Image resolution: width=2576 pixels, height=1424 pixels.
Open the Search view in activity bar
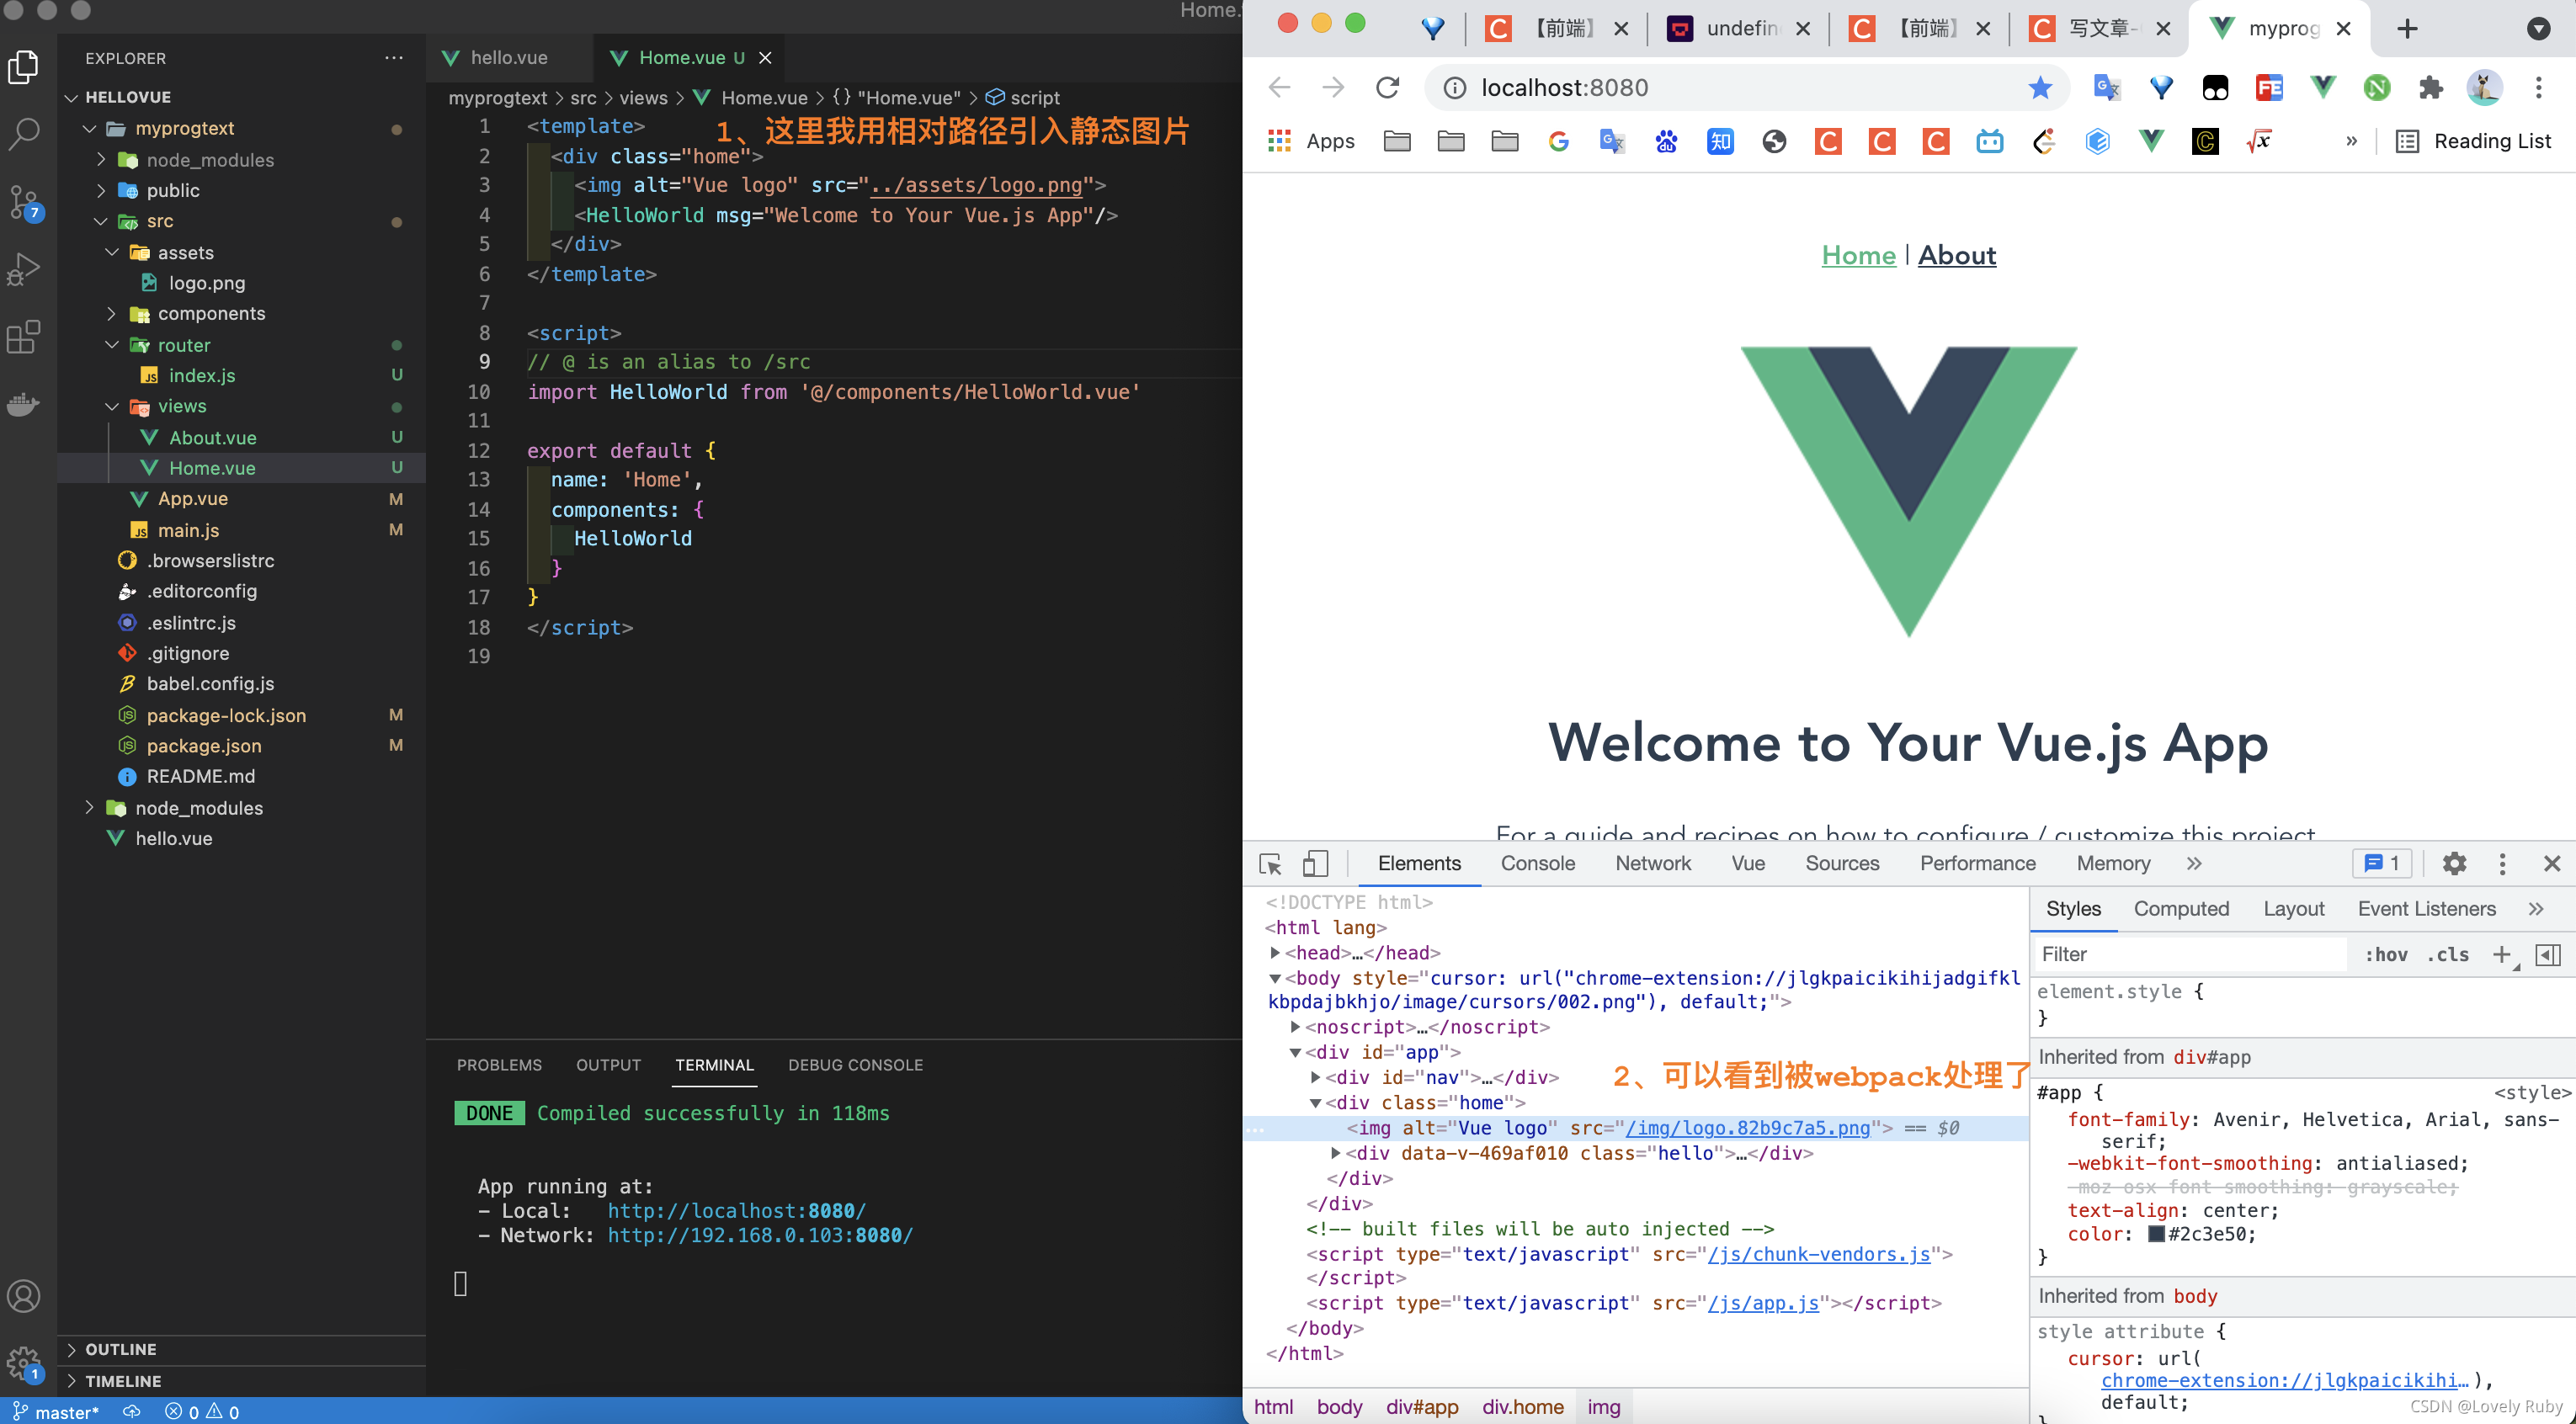point(24,134)
